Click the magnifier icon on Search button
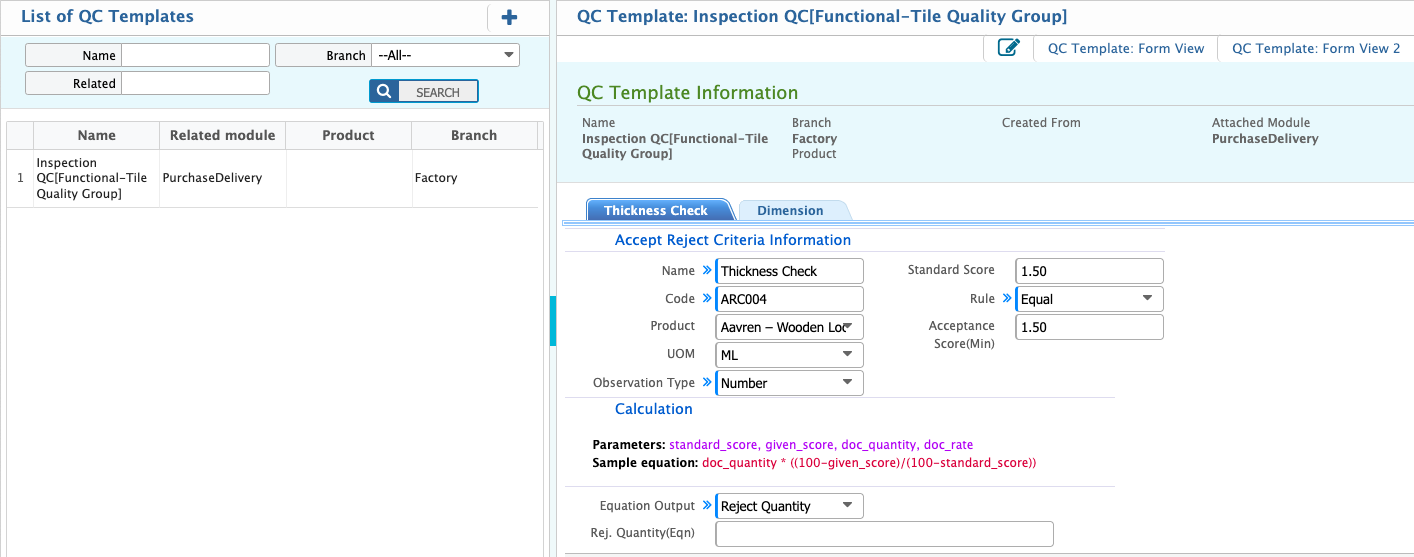This screenshot has width=1414, height=557. pos(384,92)
